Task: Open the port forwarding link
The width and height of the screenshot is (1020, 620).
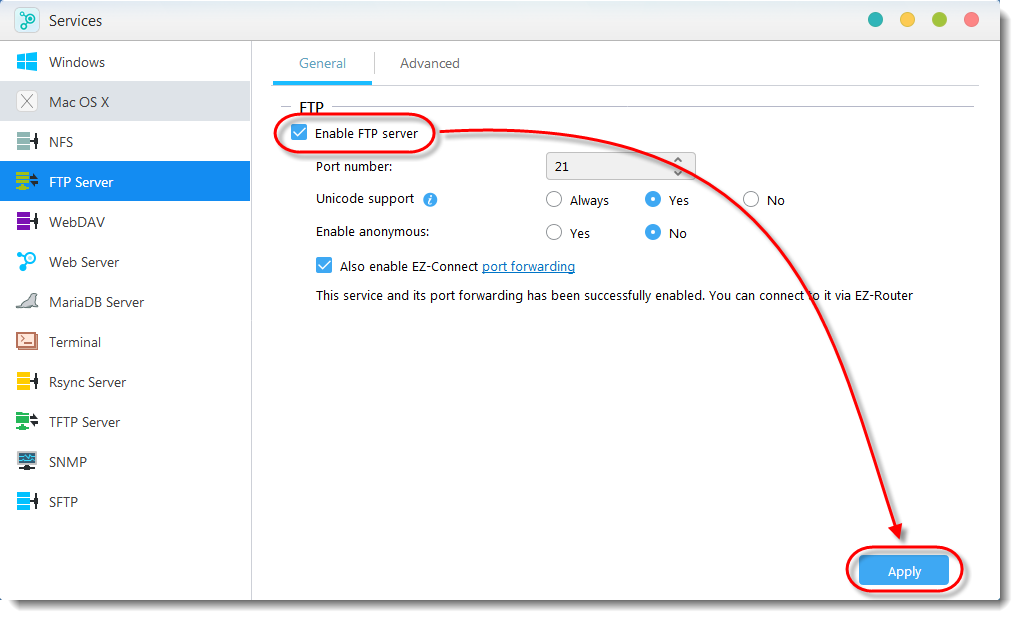Action: [528, 266]
